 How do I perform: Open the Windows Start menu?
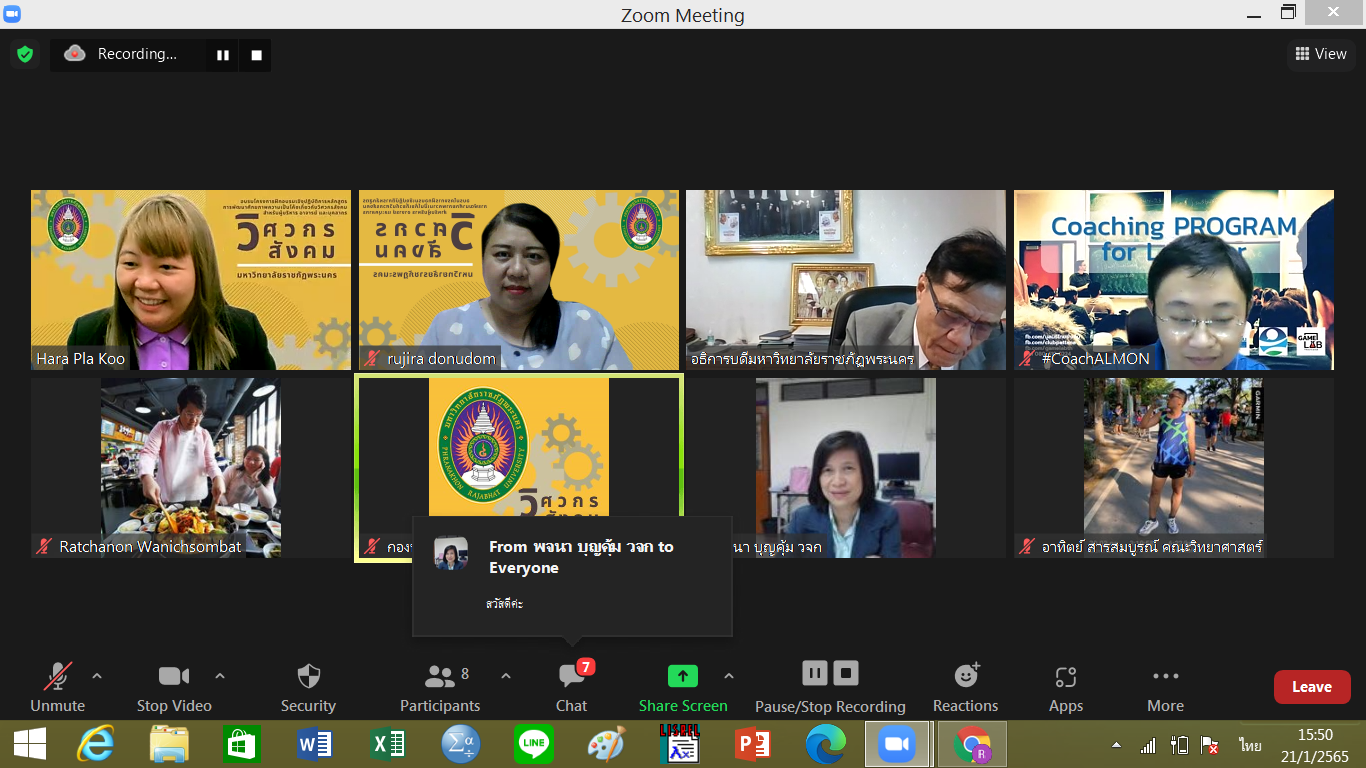pos(30,744)
